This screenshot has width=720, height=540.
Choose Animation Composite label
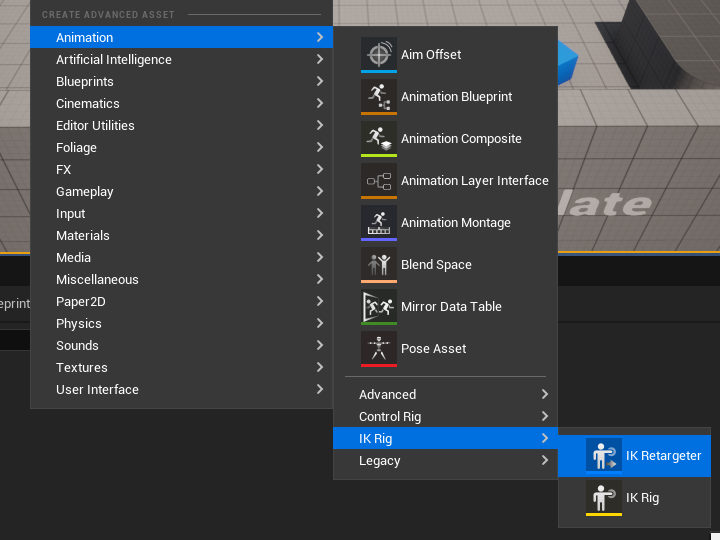[x=461, y=139]
